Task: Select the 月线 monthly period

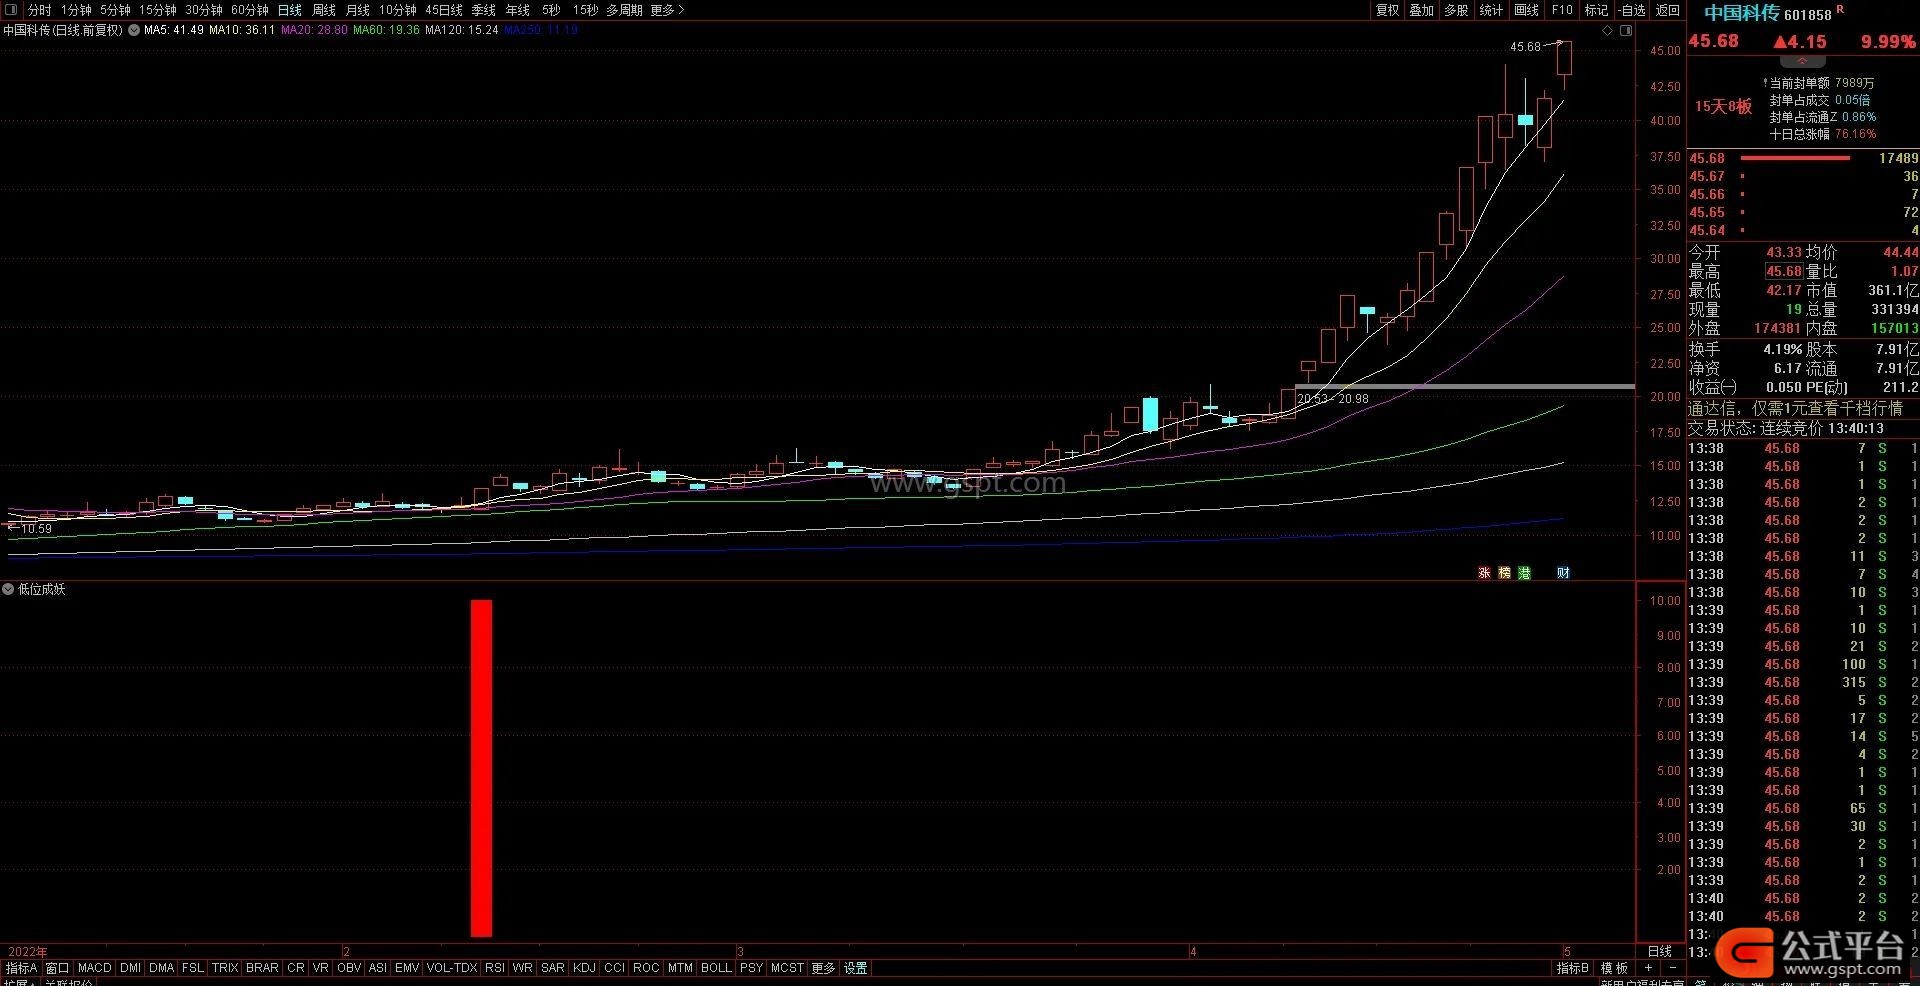Action: coord(358,10)
